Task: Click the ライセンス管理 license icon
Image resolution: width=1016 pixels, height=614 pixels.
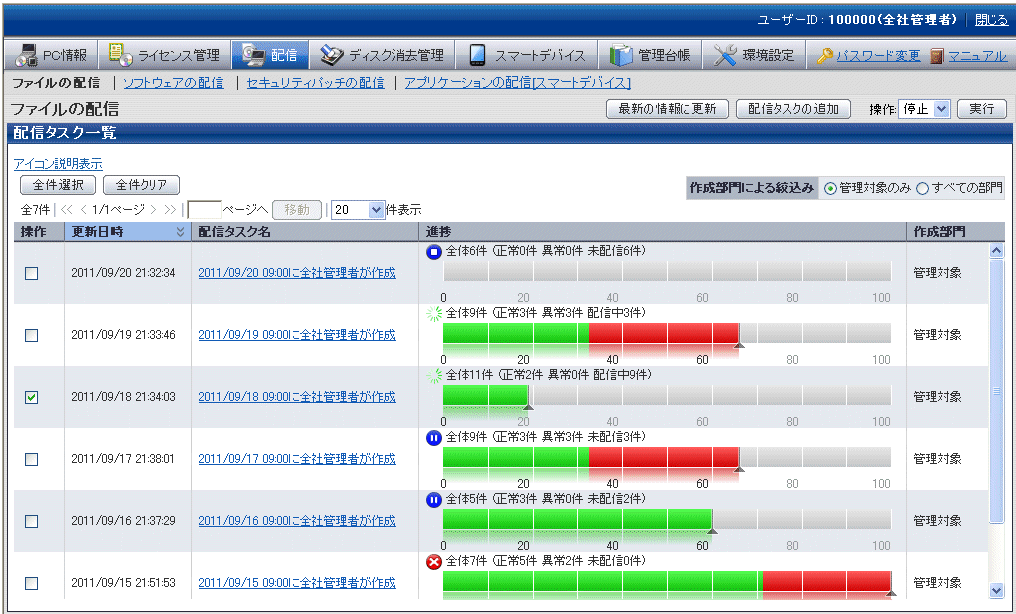Action: 120,55
